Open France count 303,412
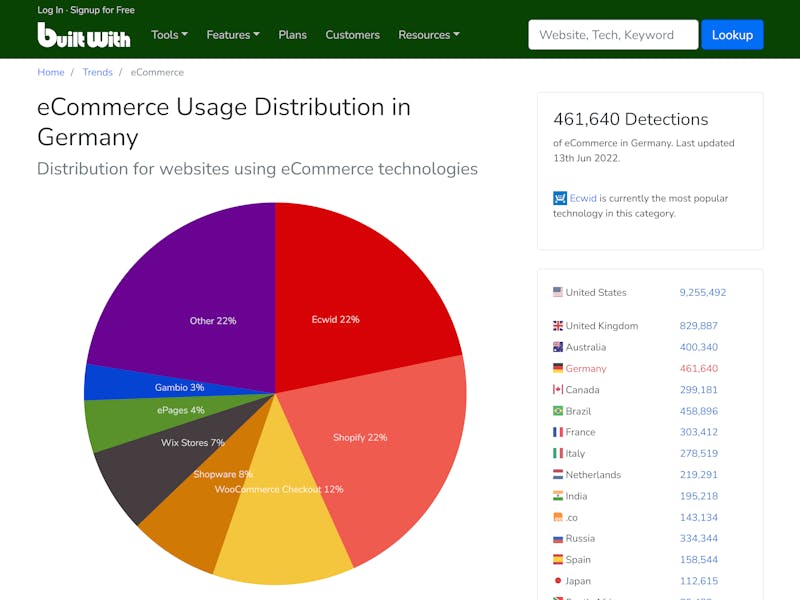The image size is (800, 600). (698, 432)
